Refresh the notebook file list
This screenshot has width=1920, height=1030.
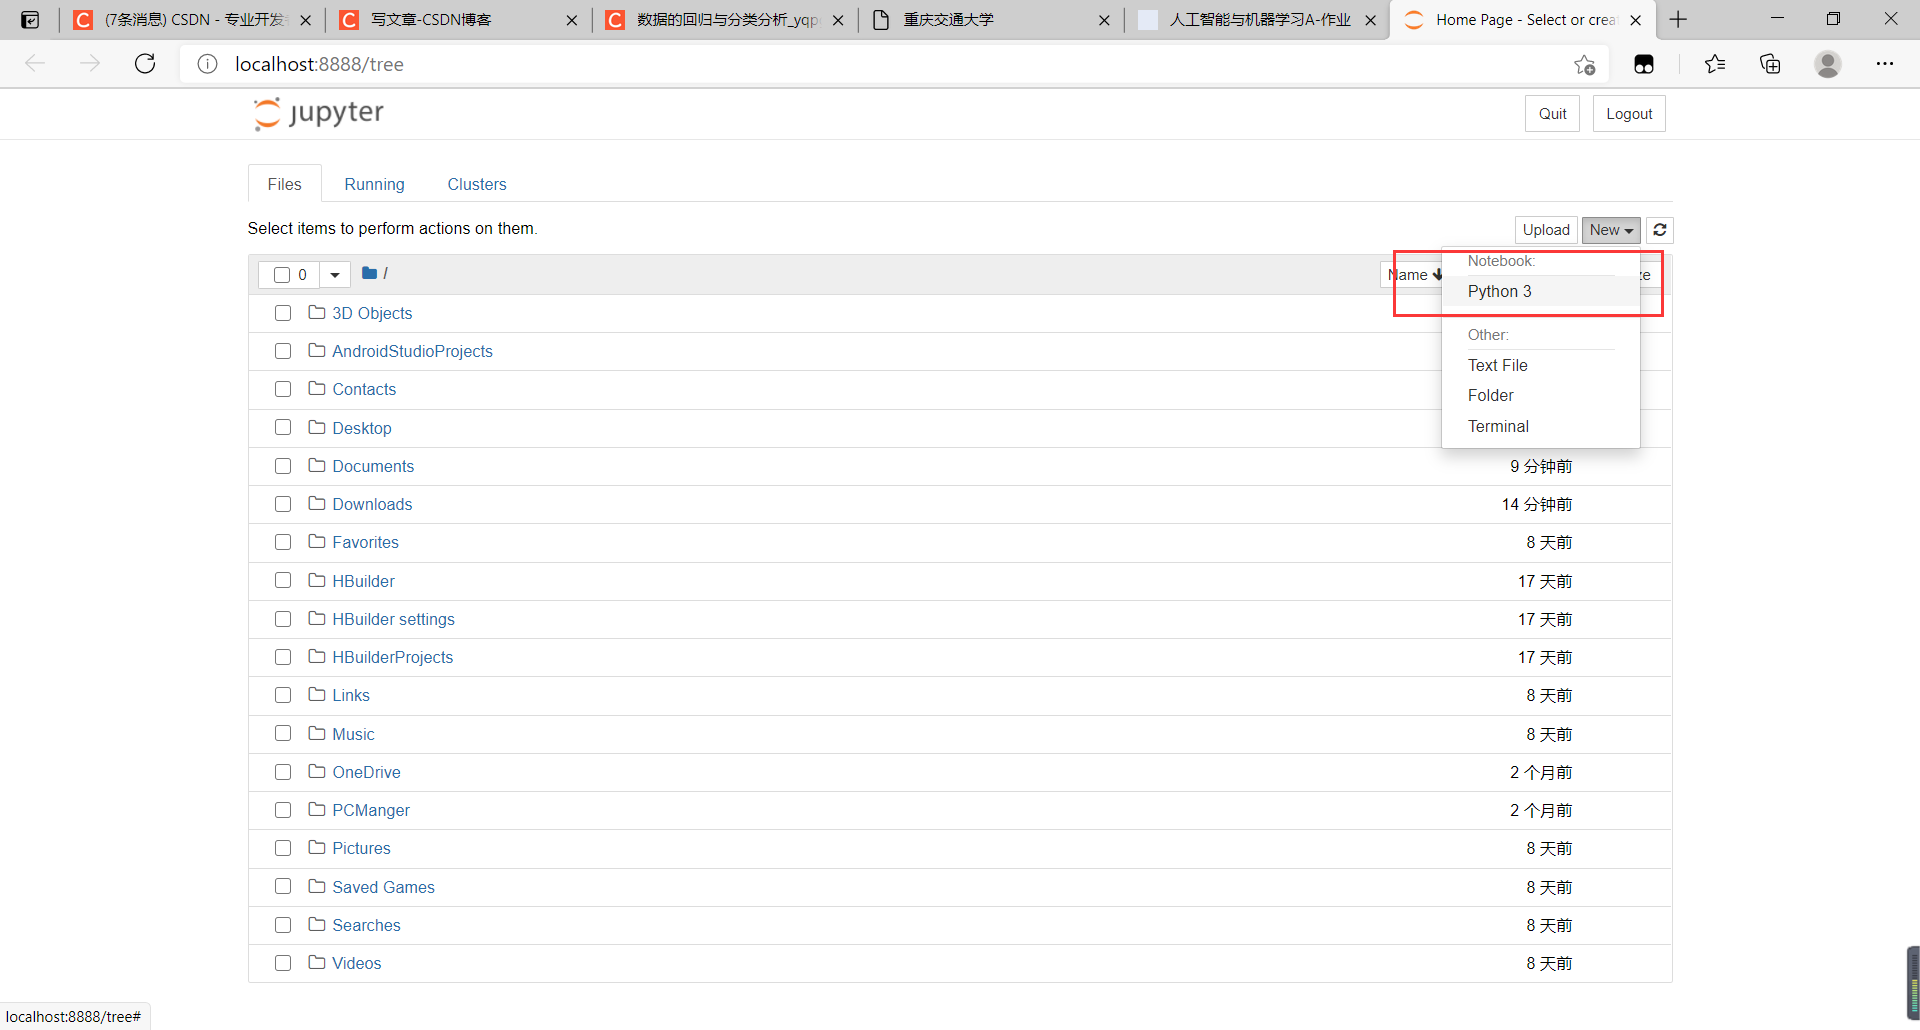1659,230
